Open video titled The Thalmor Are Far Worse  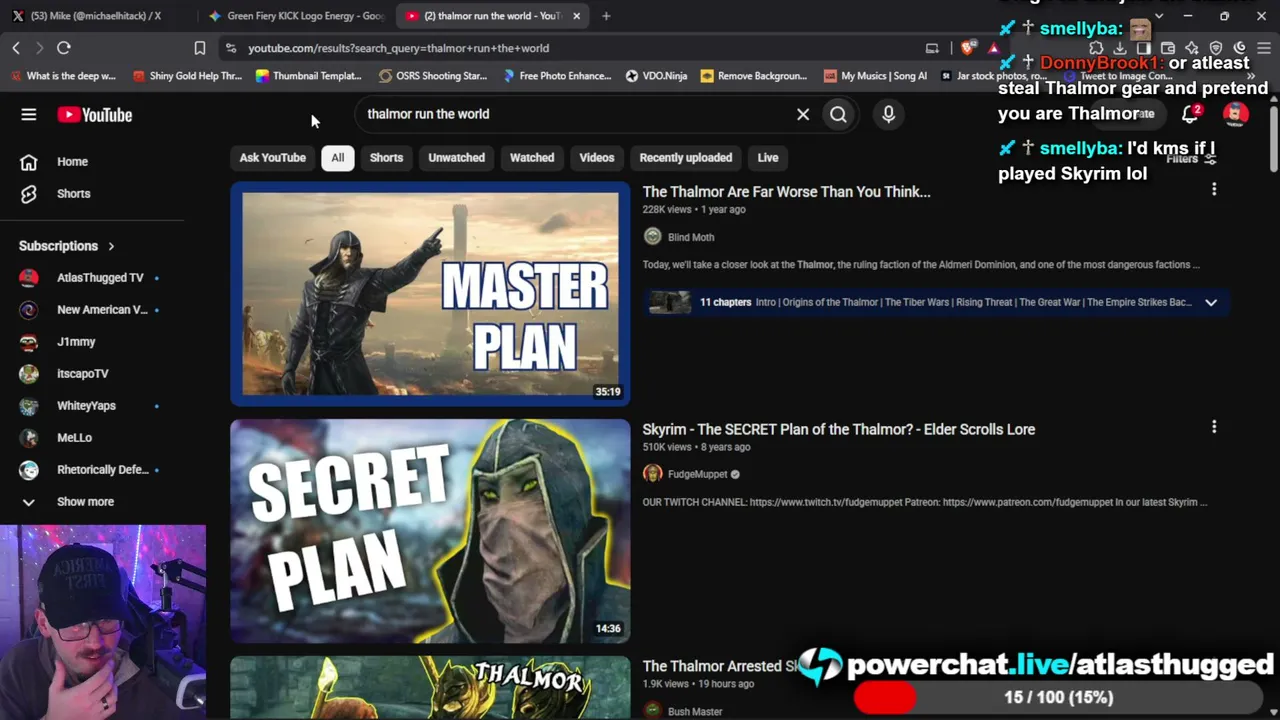[786, 192]
